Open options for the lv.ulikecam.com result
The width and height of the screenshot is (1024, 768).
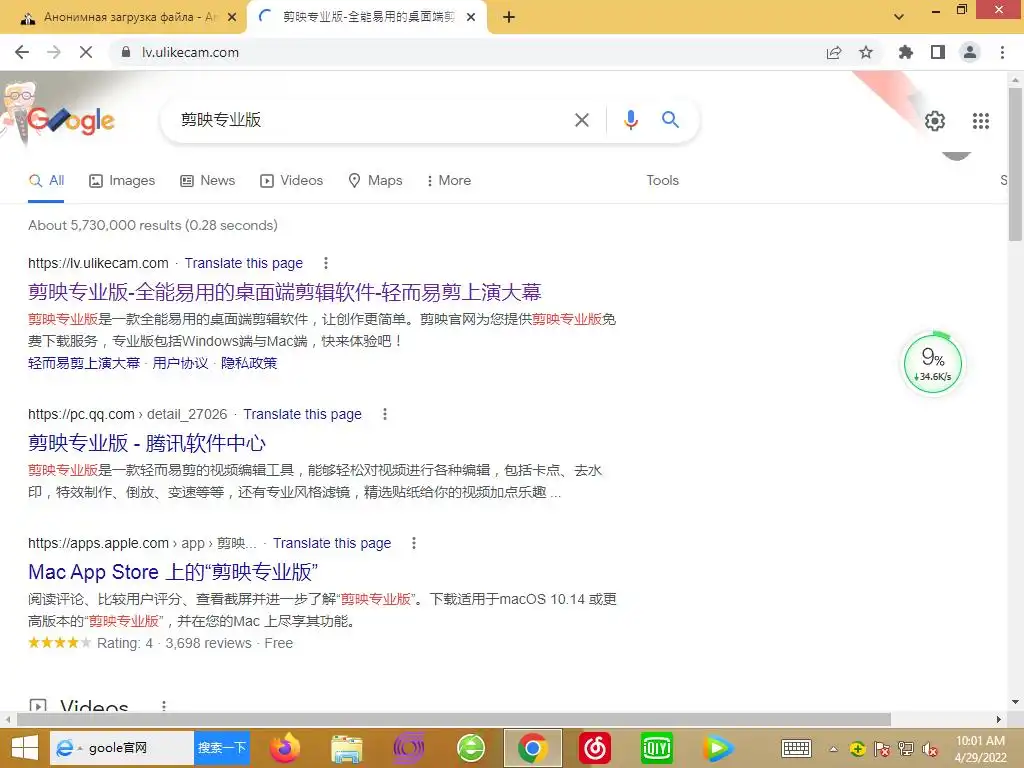[x=326, y=263]
